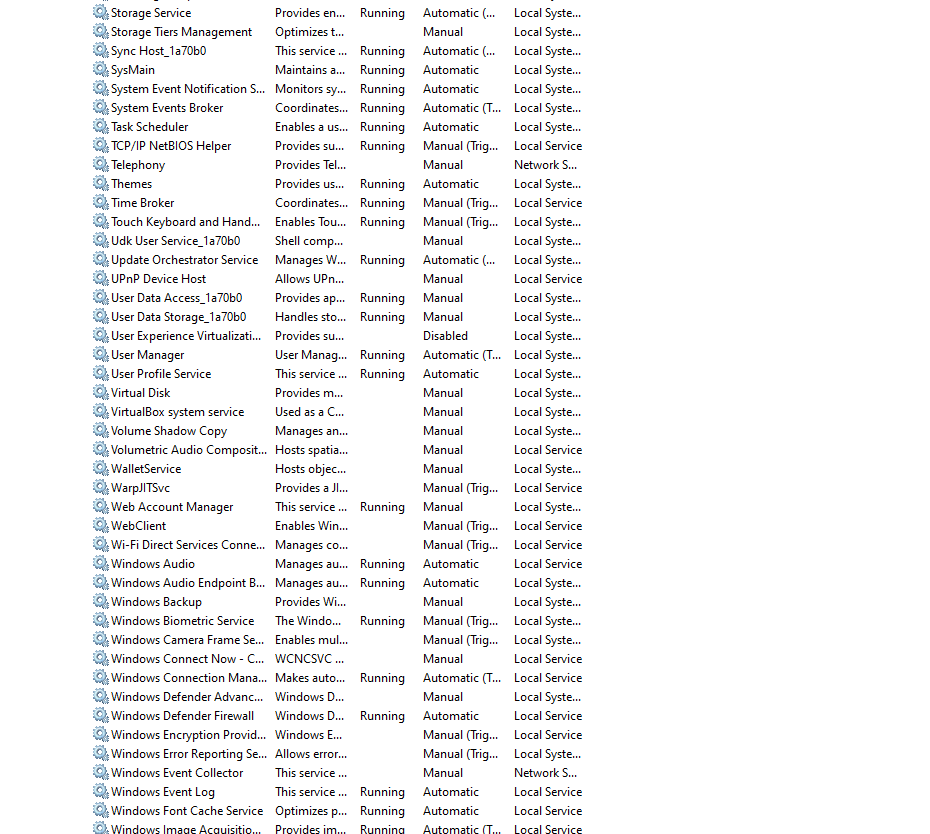
Task: Click the gear icon beside Windows Font Cache Service
Action: click(101, 810)
